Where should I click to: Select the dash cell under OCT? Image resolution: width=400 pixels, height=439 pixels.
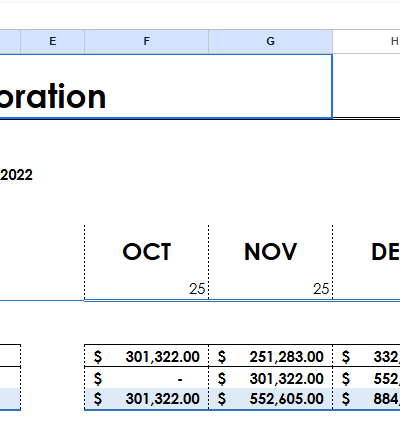pos(147,378)
